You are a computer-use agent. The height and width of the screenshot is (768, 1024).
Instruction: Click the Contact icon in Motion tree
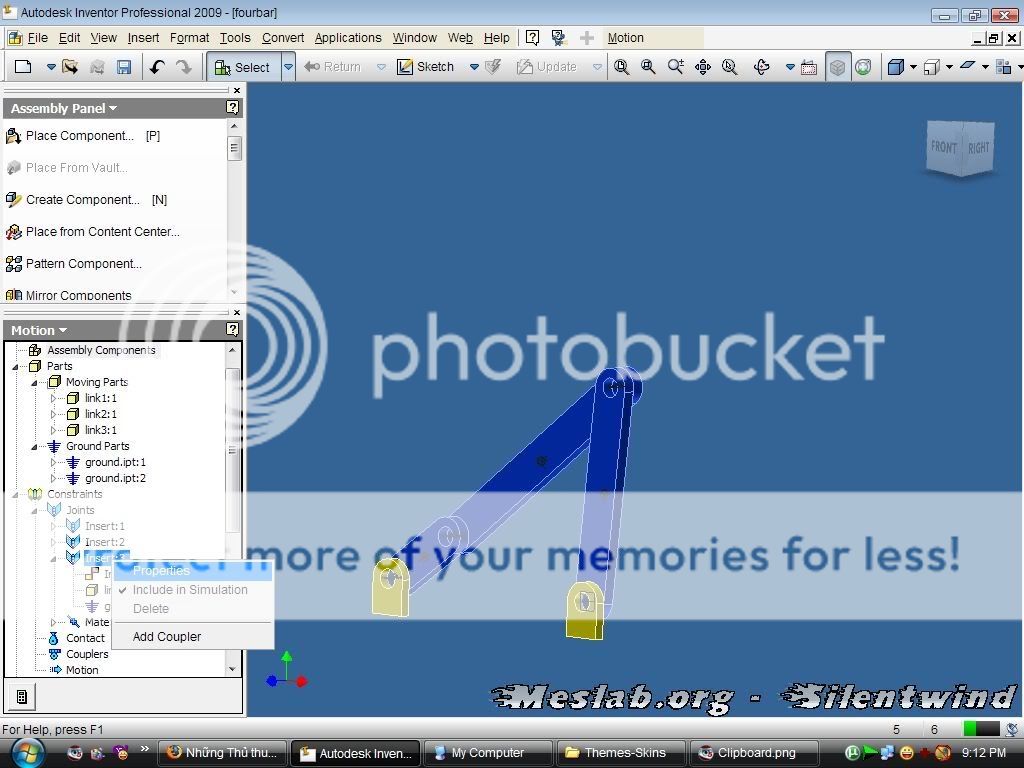[54, 638]
